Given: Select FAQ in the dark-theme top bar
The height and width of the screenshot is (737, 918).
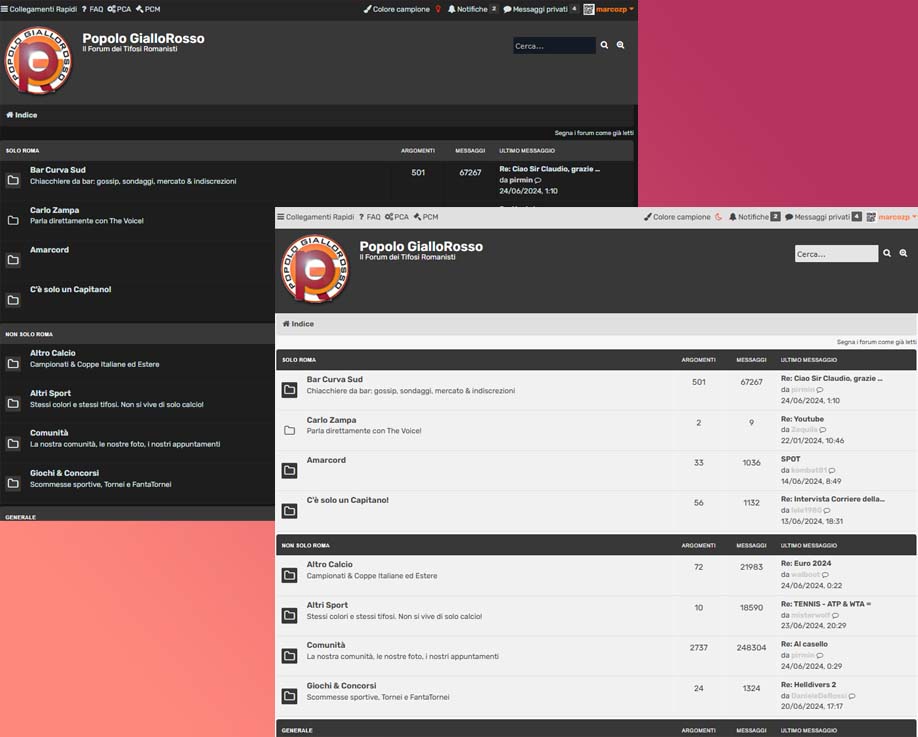Looking at the screenshot, I should [x=92, y=9].
